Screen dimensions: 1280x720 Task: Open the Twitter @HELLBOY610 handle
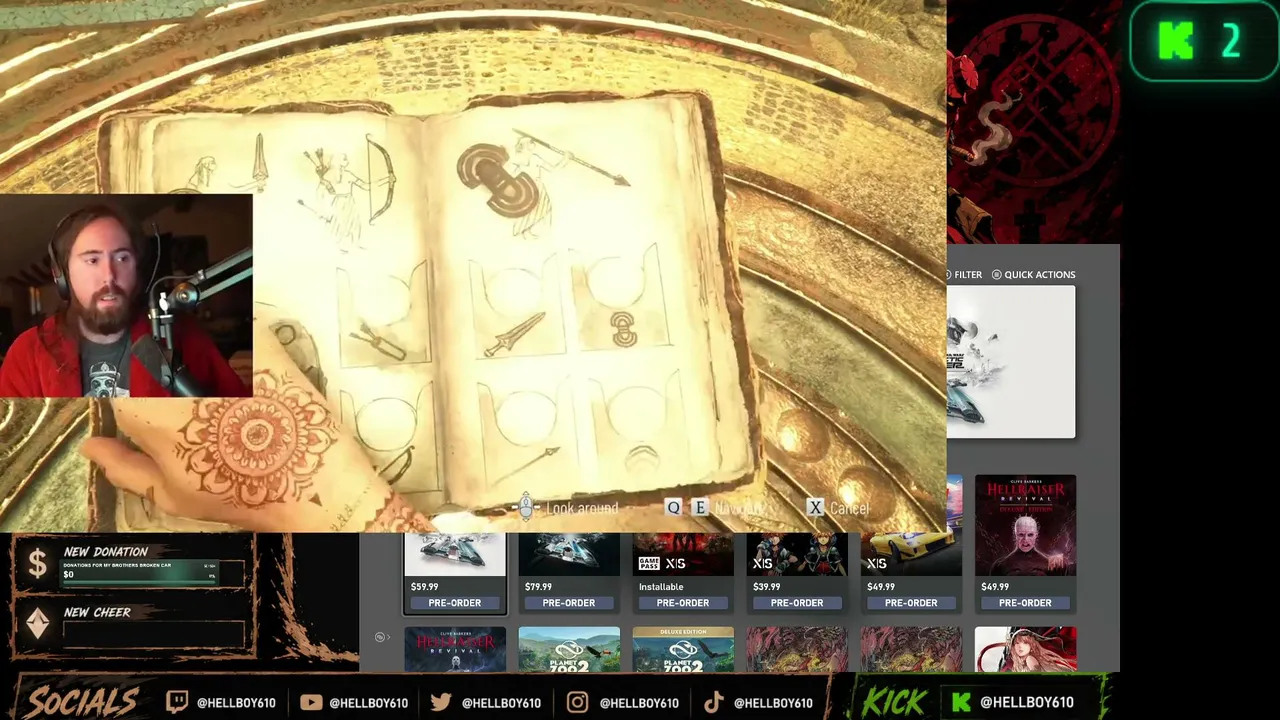(501, 703)
